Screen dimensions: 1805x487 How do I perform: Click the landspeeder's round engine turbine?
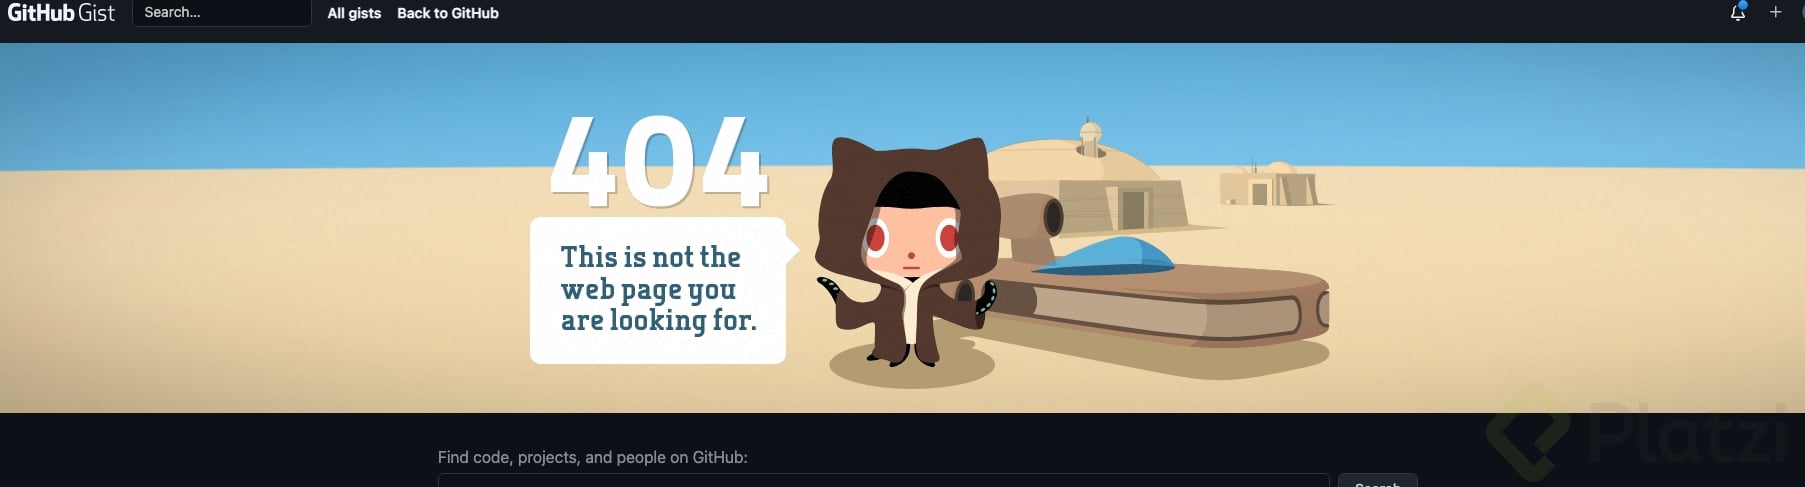1033,215
